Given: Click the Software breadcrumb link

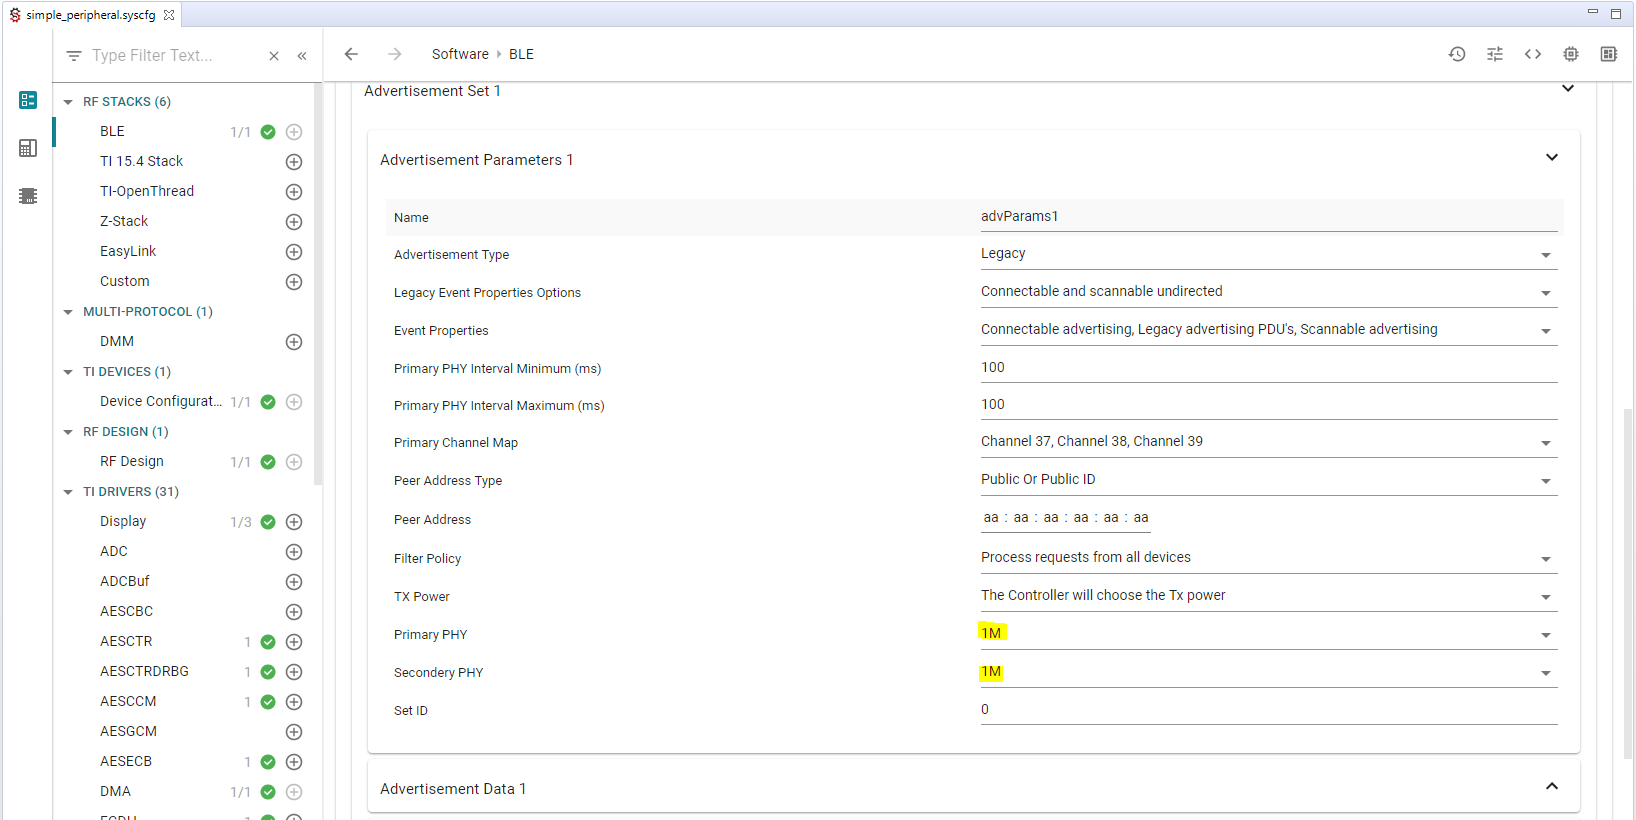Looking at the screenshot, I should (x=460, y=54).
